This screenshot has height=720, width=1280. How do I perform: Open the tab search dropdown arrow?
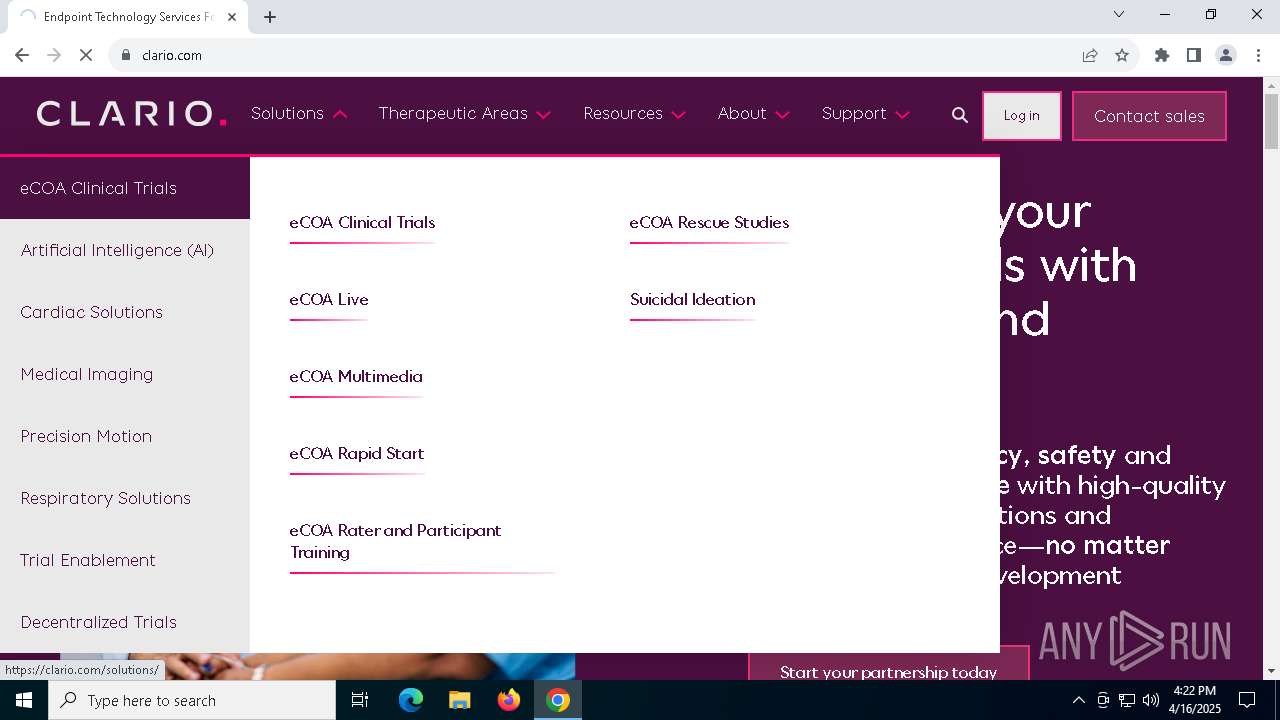(1119, 14)
